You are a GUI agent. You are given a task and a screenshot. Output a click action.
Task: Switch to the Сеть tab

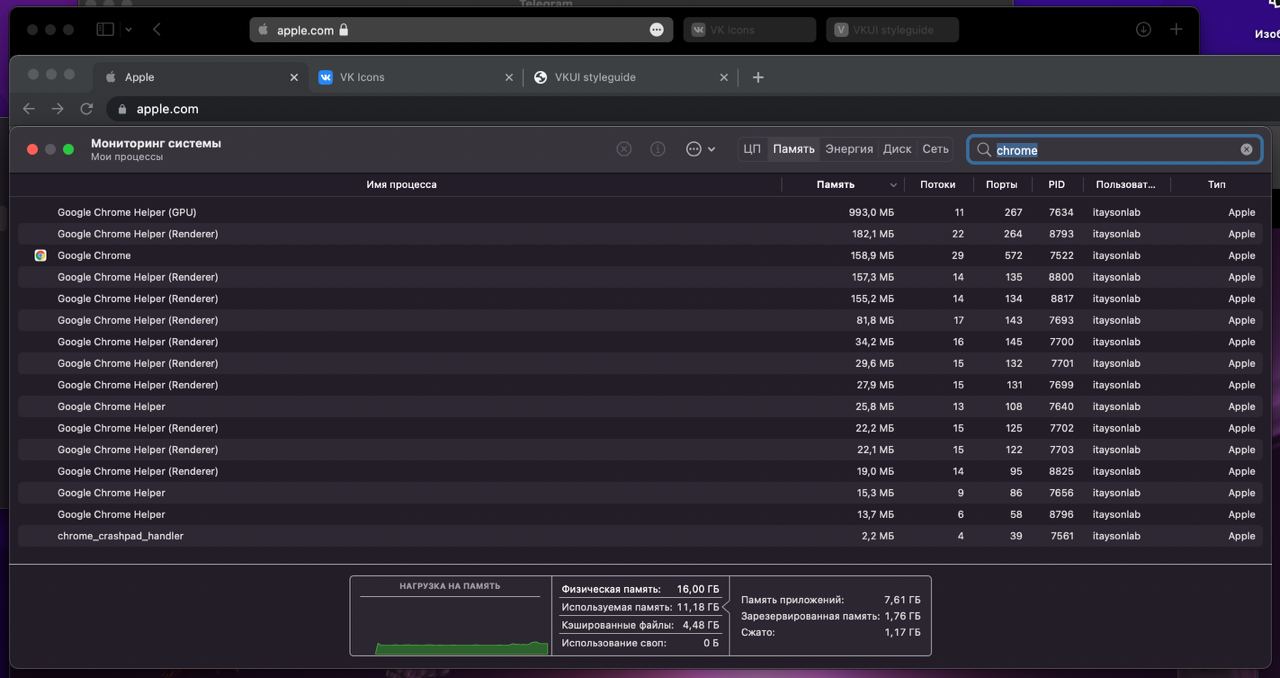(x=935, y=149)
